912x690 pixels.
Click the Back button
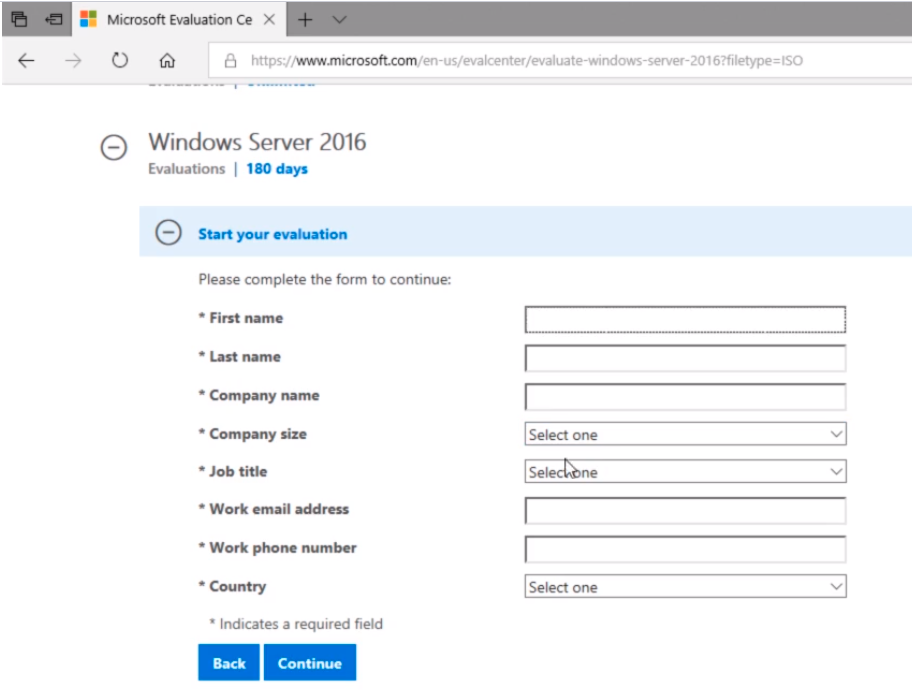pyautogui.click(x=229, y=662)
